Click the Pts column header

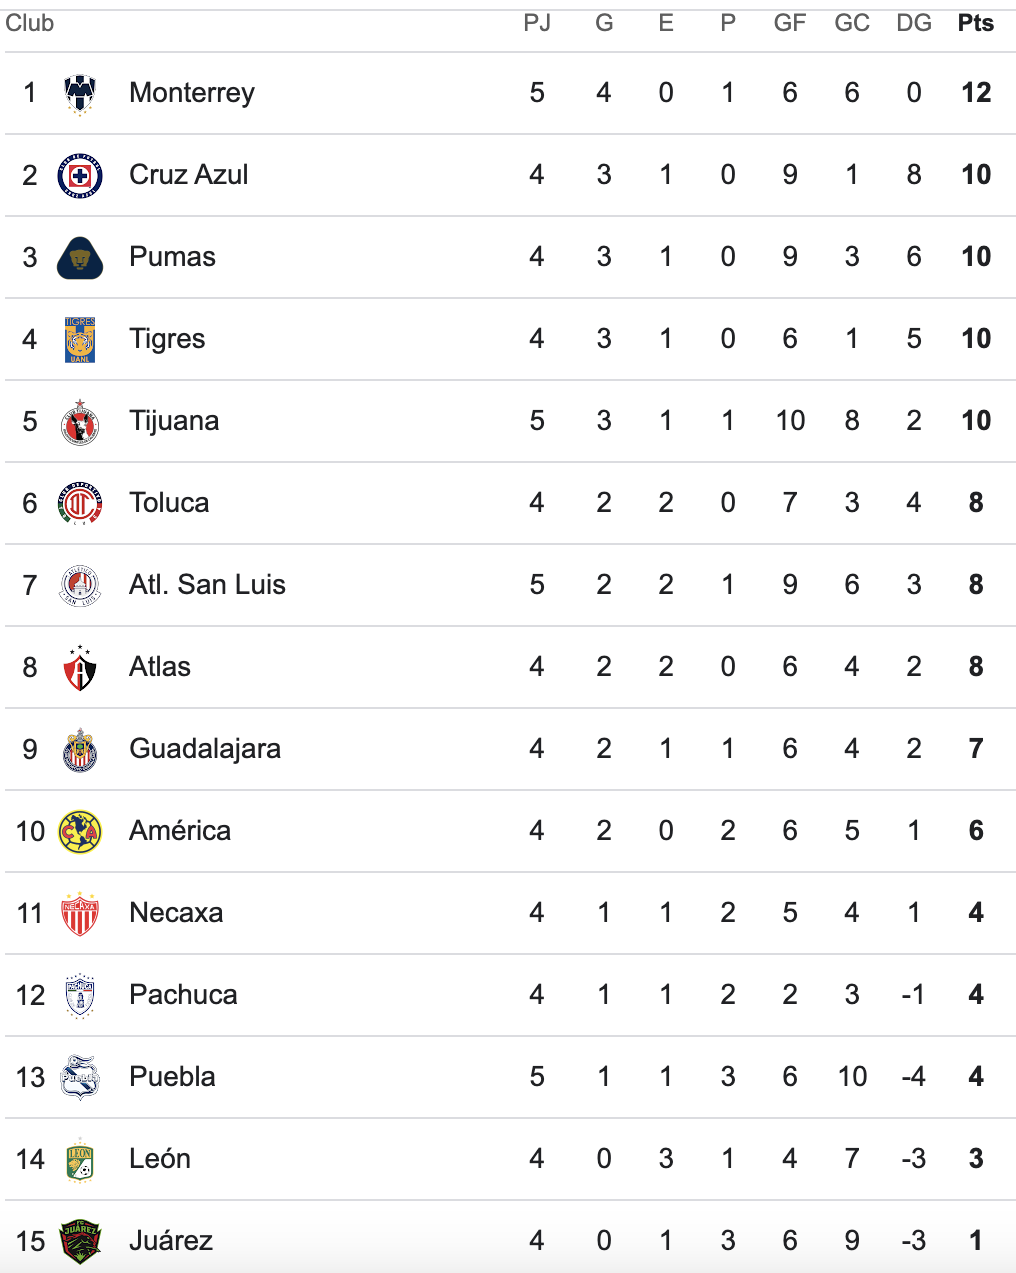pyautogui.click(x=975, y=23)
